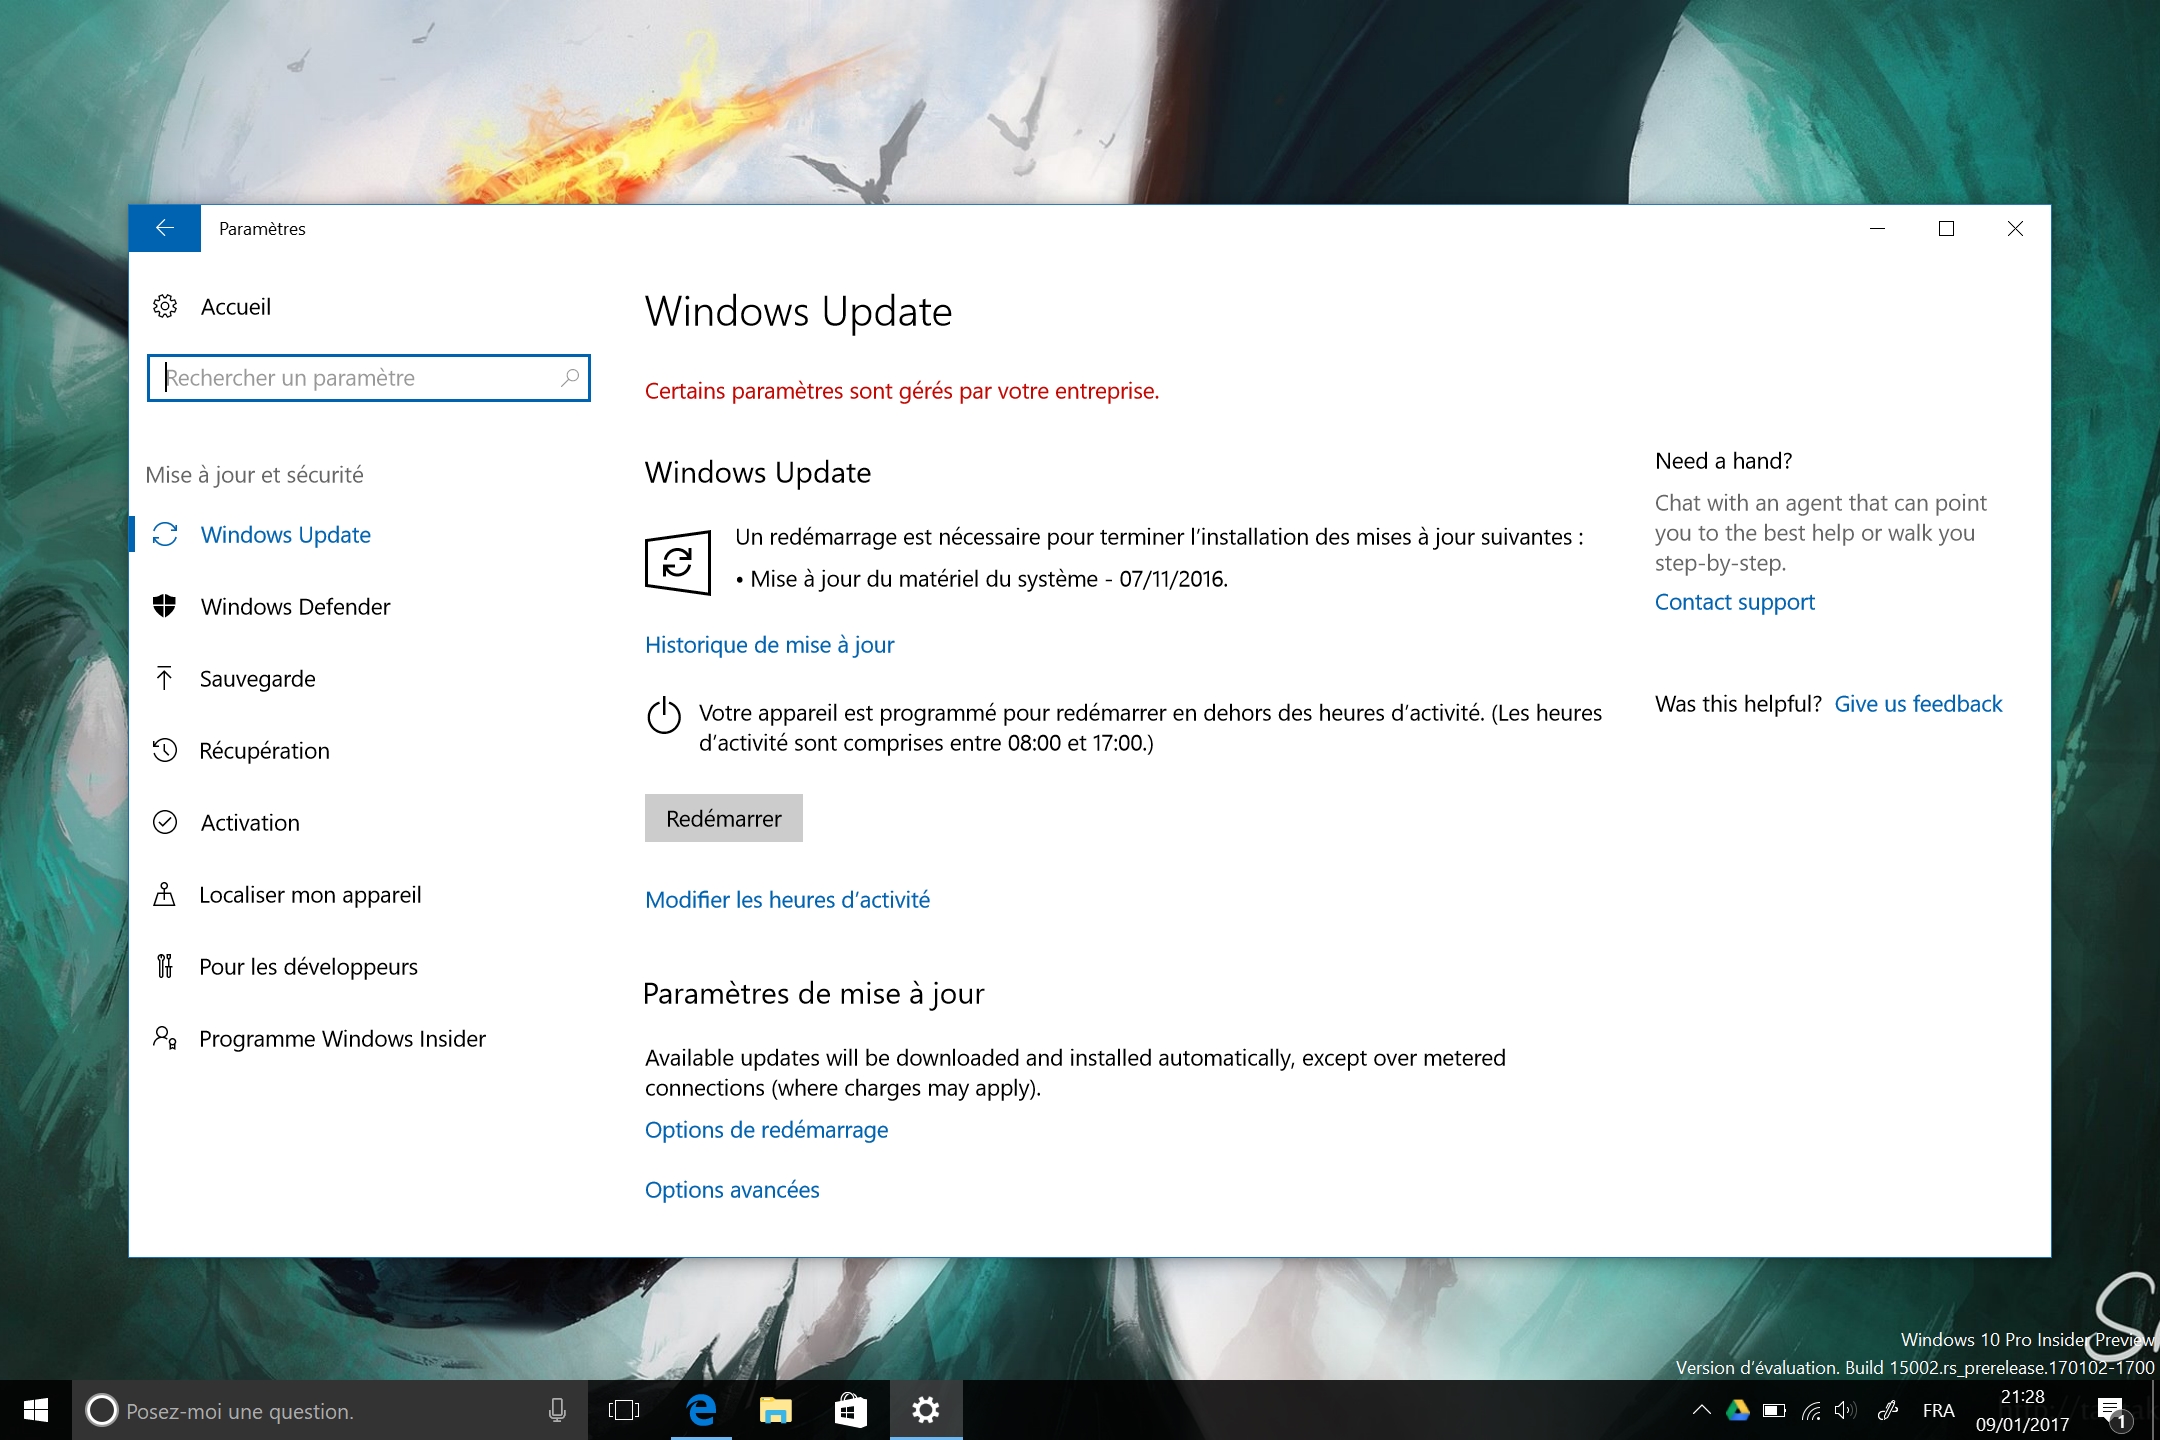
Task: Click the Contact support link
Action: 1734,602
